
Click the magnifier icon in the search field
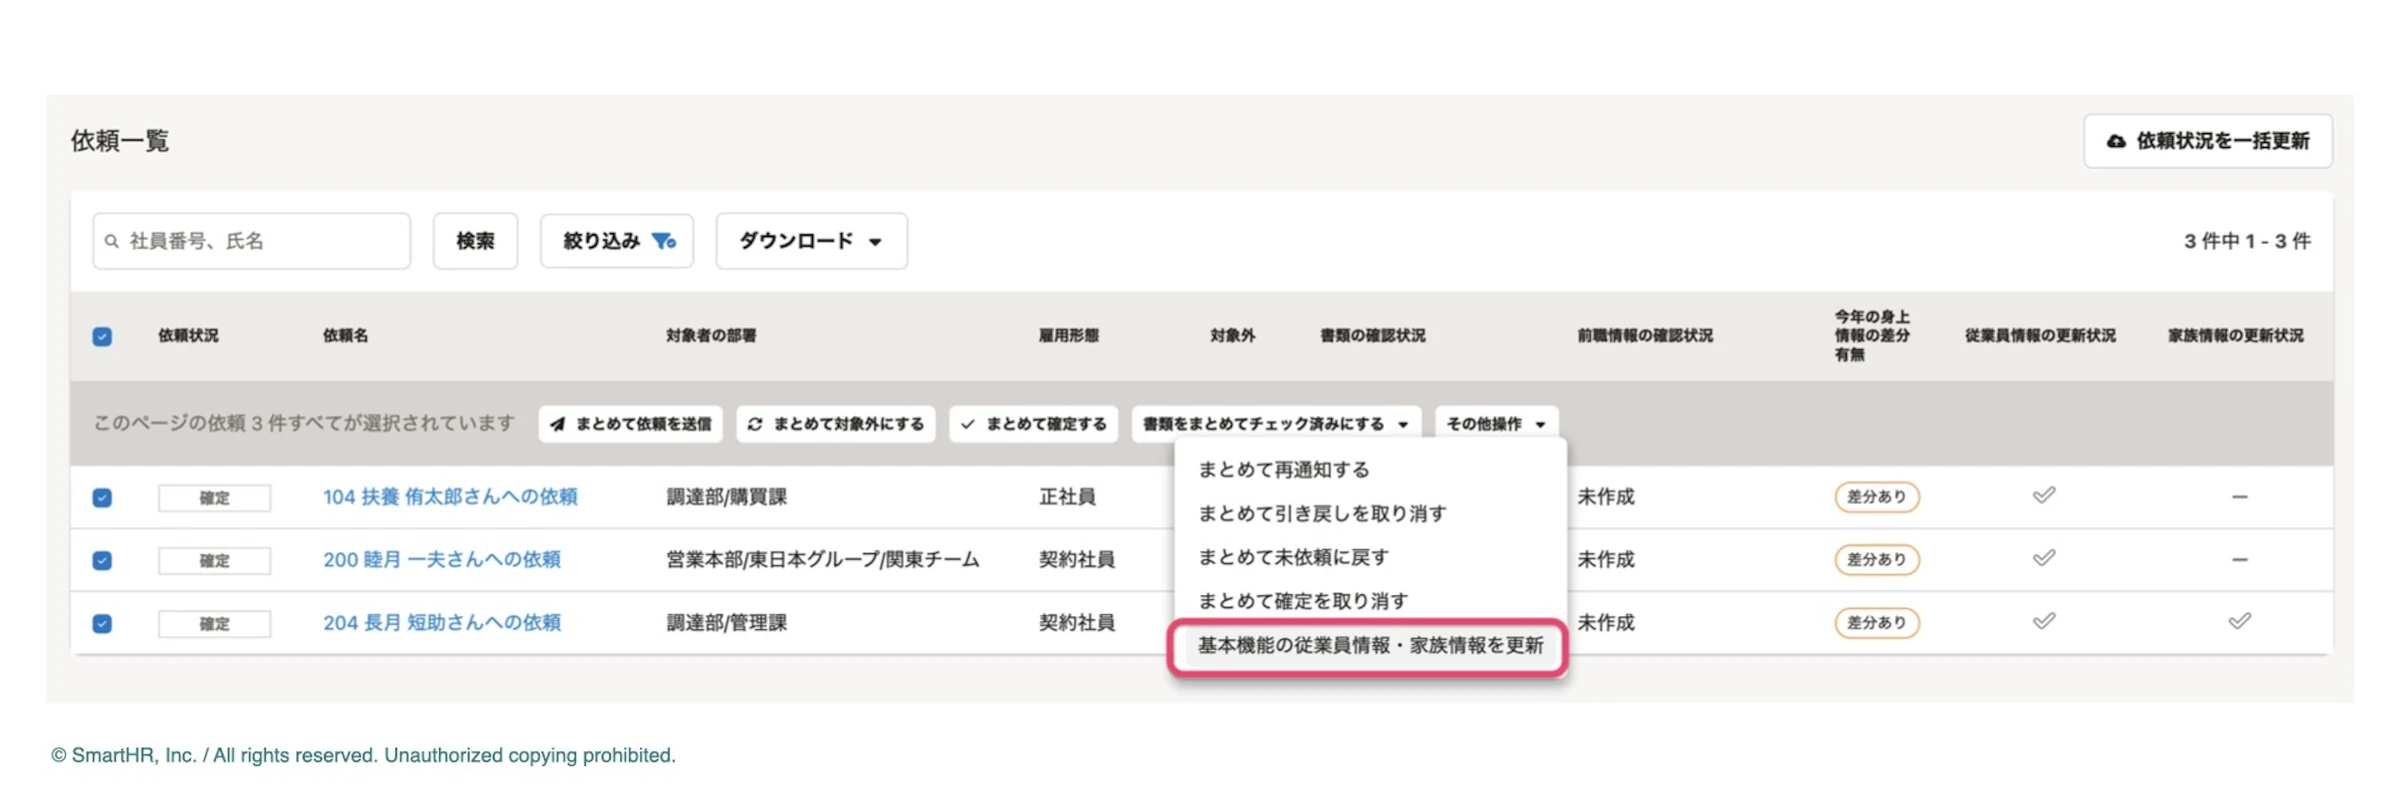tap(112, 241)
